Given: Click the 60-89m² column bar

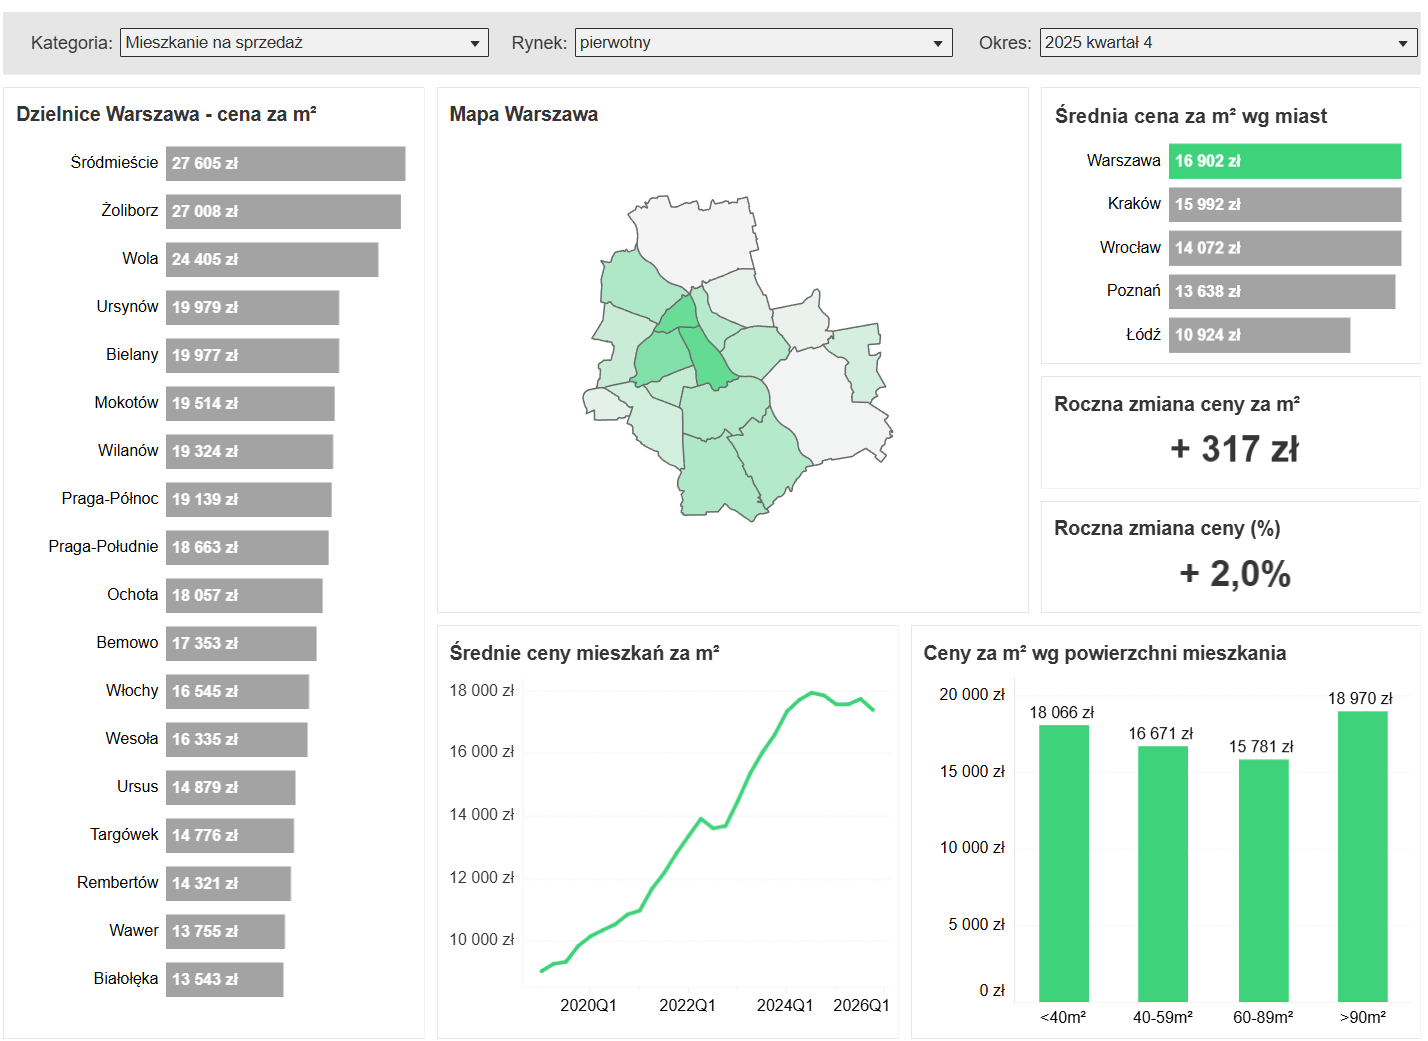Looking at the screenshot, I should click(1263, 880).
